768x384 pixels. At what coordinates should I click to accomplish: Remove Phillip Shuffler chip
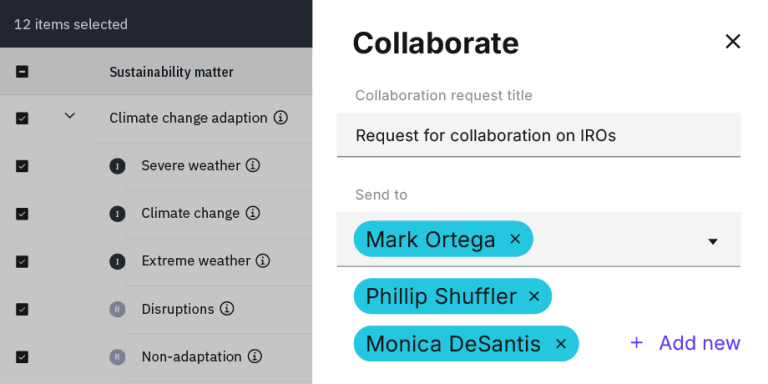(534, 296)
